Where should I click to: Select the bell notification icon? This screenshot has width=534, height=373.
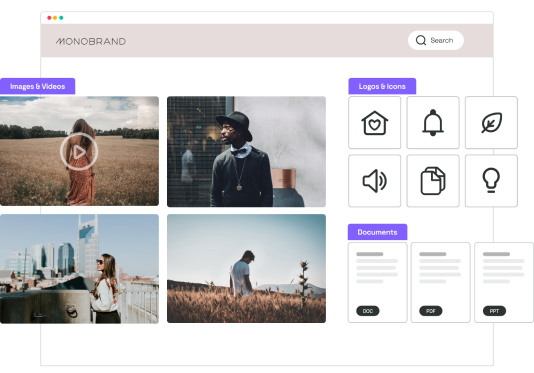click(433, 123)
